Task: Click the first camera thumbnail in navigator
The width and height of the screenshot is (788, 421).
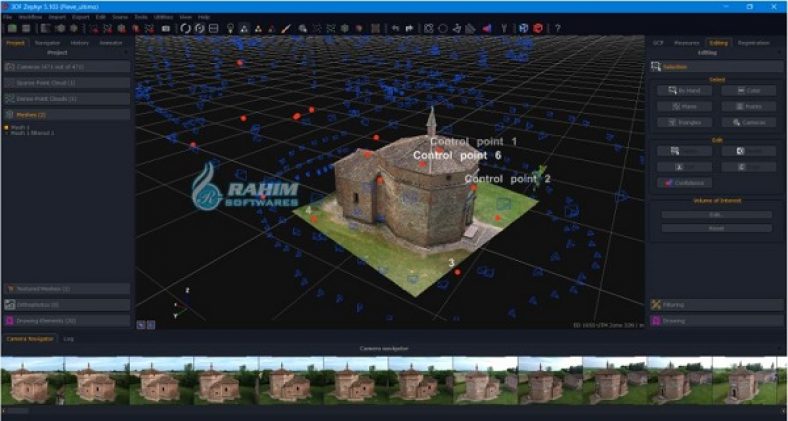Action: pos(31,381)
